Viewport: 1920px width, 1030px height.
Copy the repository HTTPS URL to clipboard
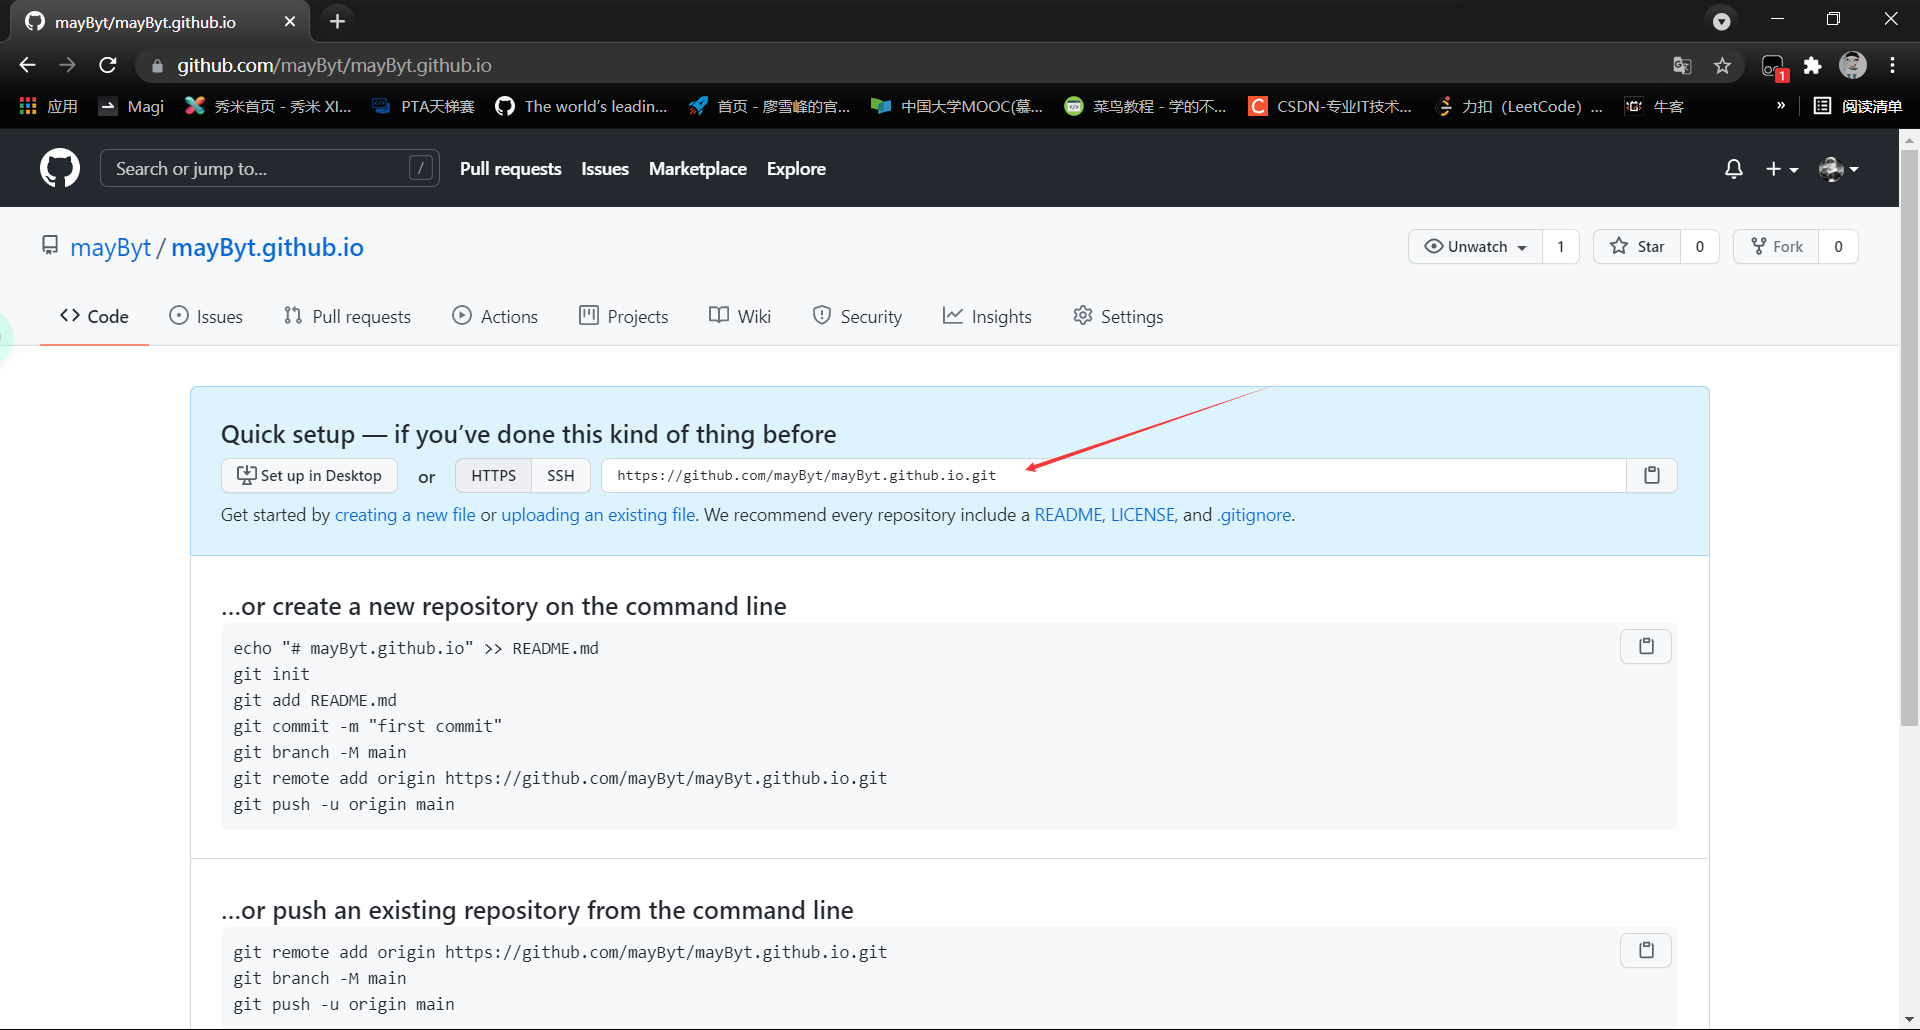coord(1652,475)
